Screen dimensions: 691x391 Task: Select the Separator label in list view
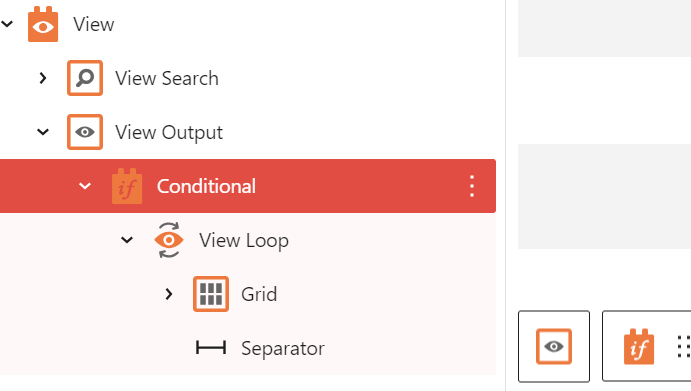[x=282, y=348]
